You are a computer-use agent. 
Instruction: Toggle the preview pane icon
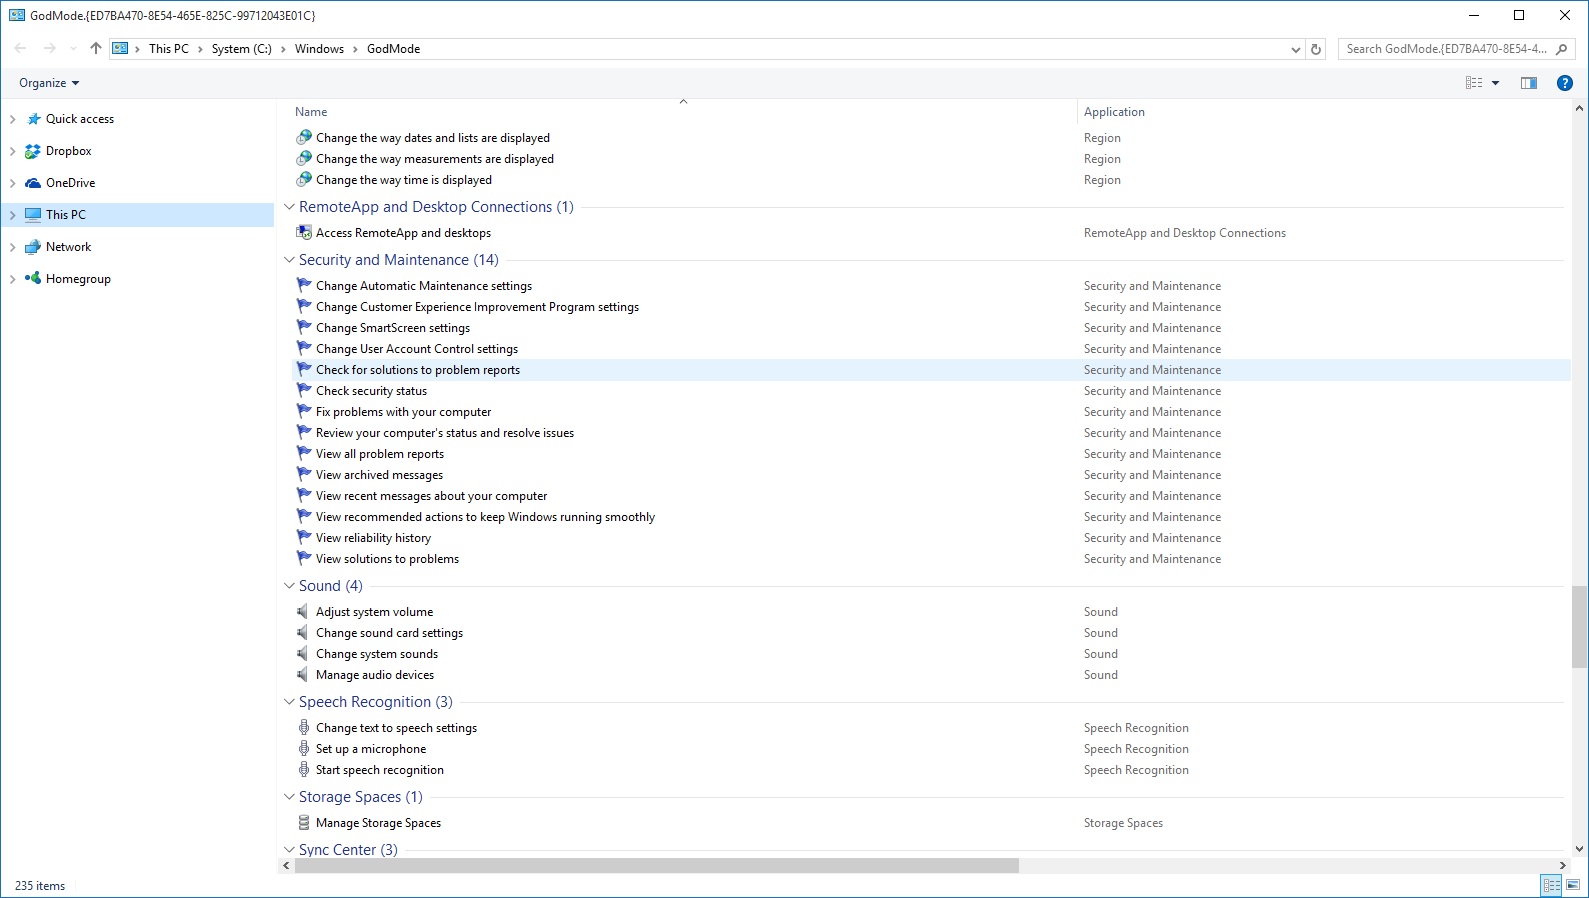coord(1528,83)
